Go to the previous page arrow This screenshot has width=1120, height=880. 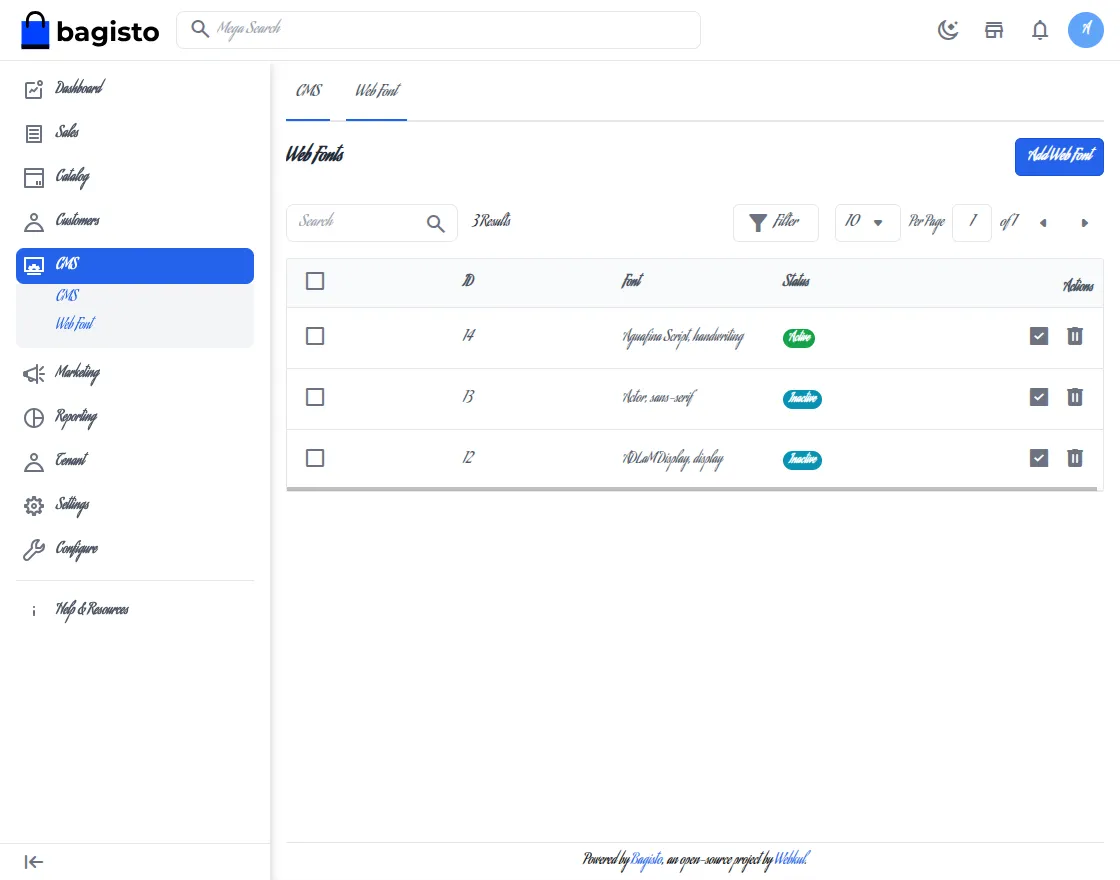(x=1043, y=223)
